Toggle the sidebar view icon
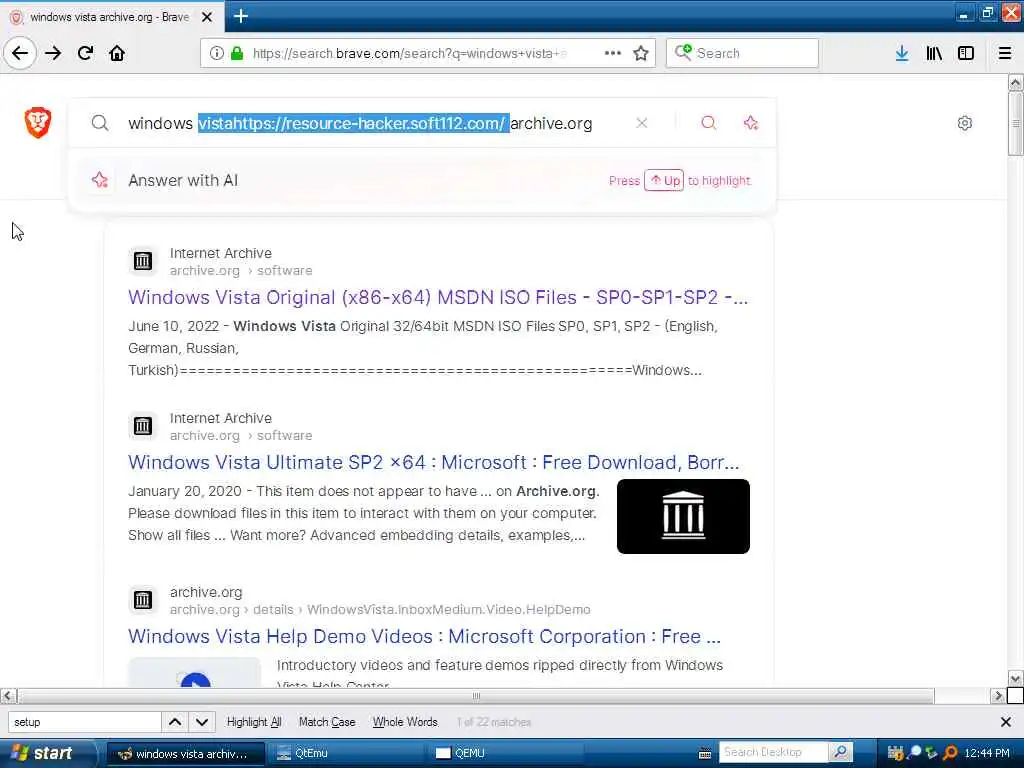This screenshot has height=768, width=1024. pyautogui.click(x=966, y=53)
